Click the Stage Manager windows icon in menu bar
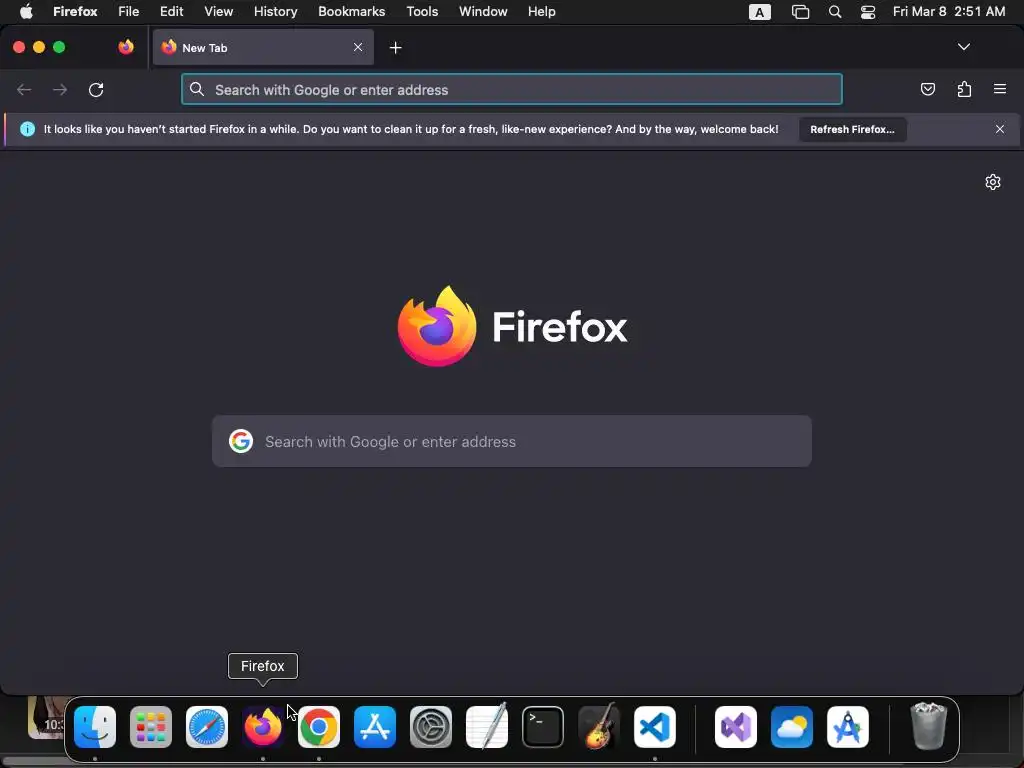Image resolution: width=1024 pixels, height=768 pixels. [800, 12]
